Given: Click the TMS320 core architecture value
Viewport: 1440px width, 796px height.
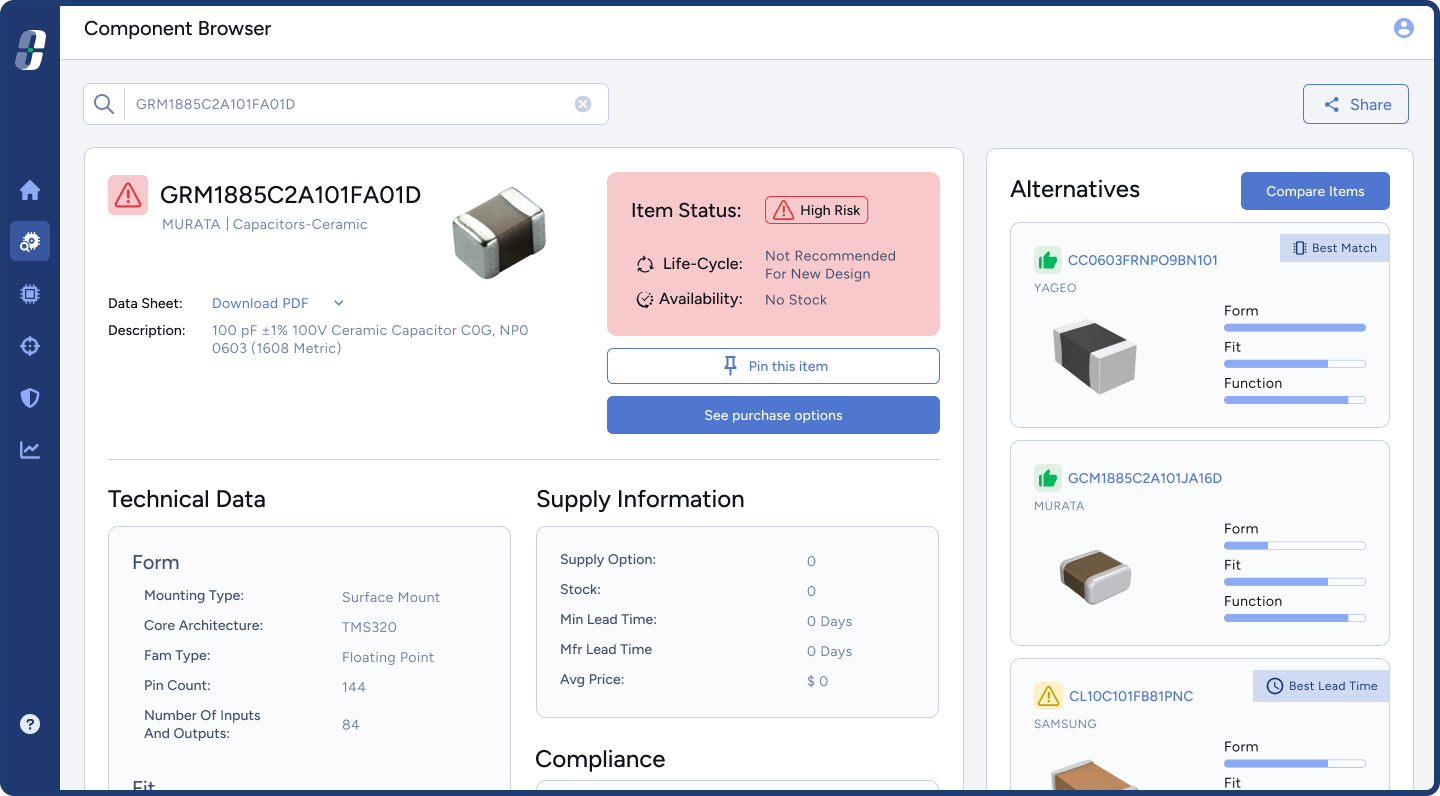Looking at the screenshot, I should pos(369,627).
